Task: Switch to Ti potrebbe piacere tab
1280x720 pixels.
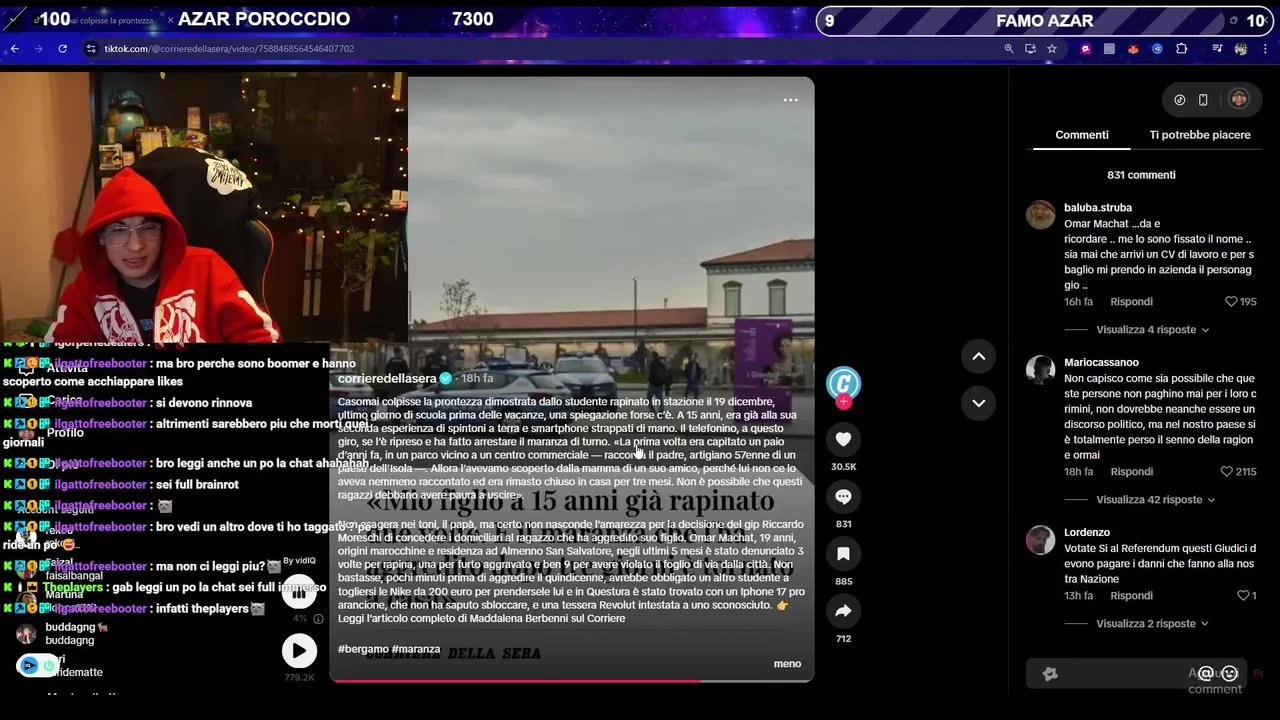Action: pos(1200,134)
